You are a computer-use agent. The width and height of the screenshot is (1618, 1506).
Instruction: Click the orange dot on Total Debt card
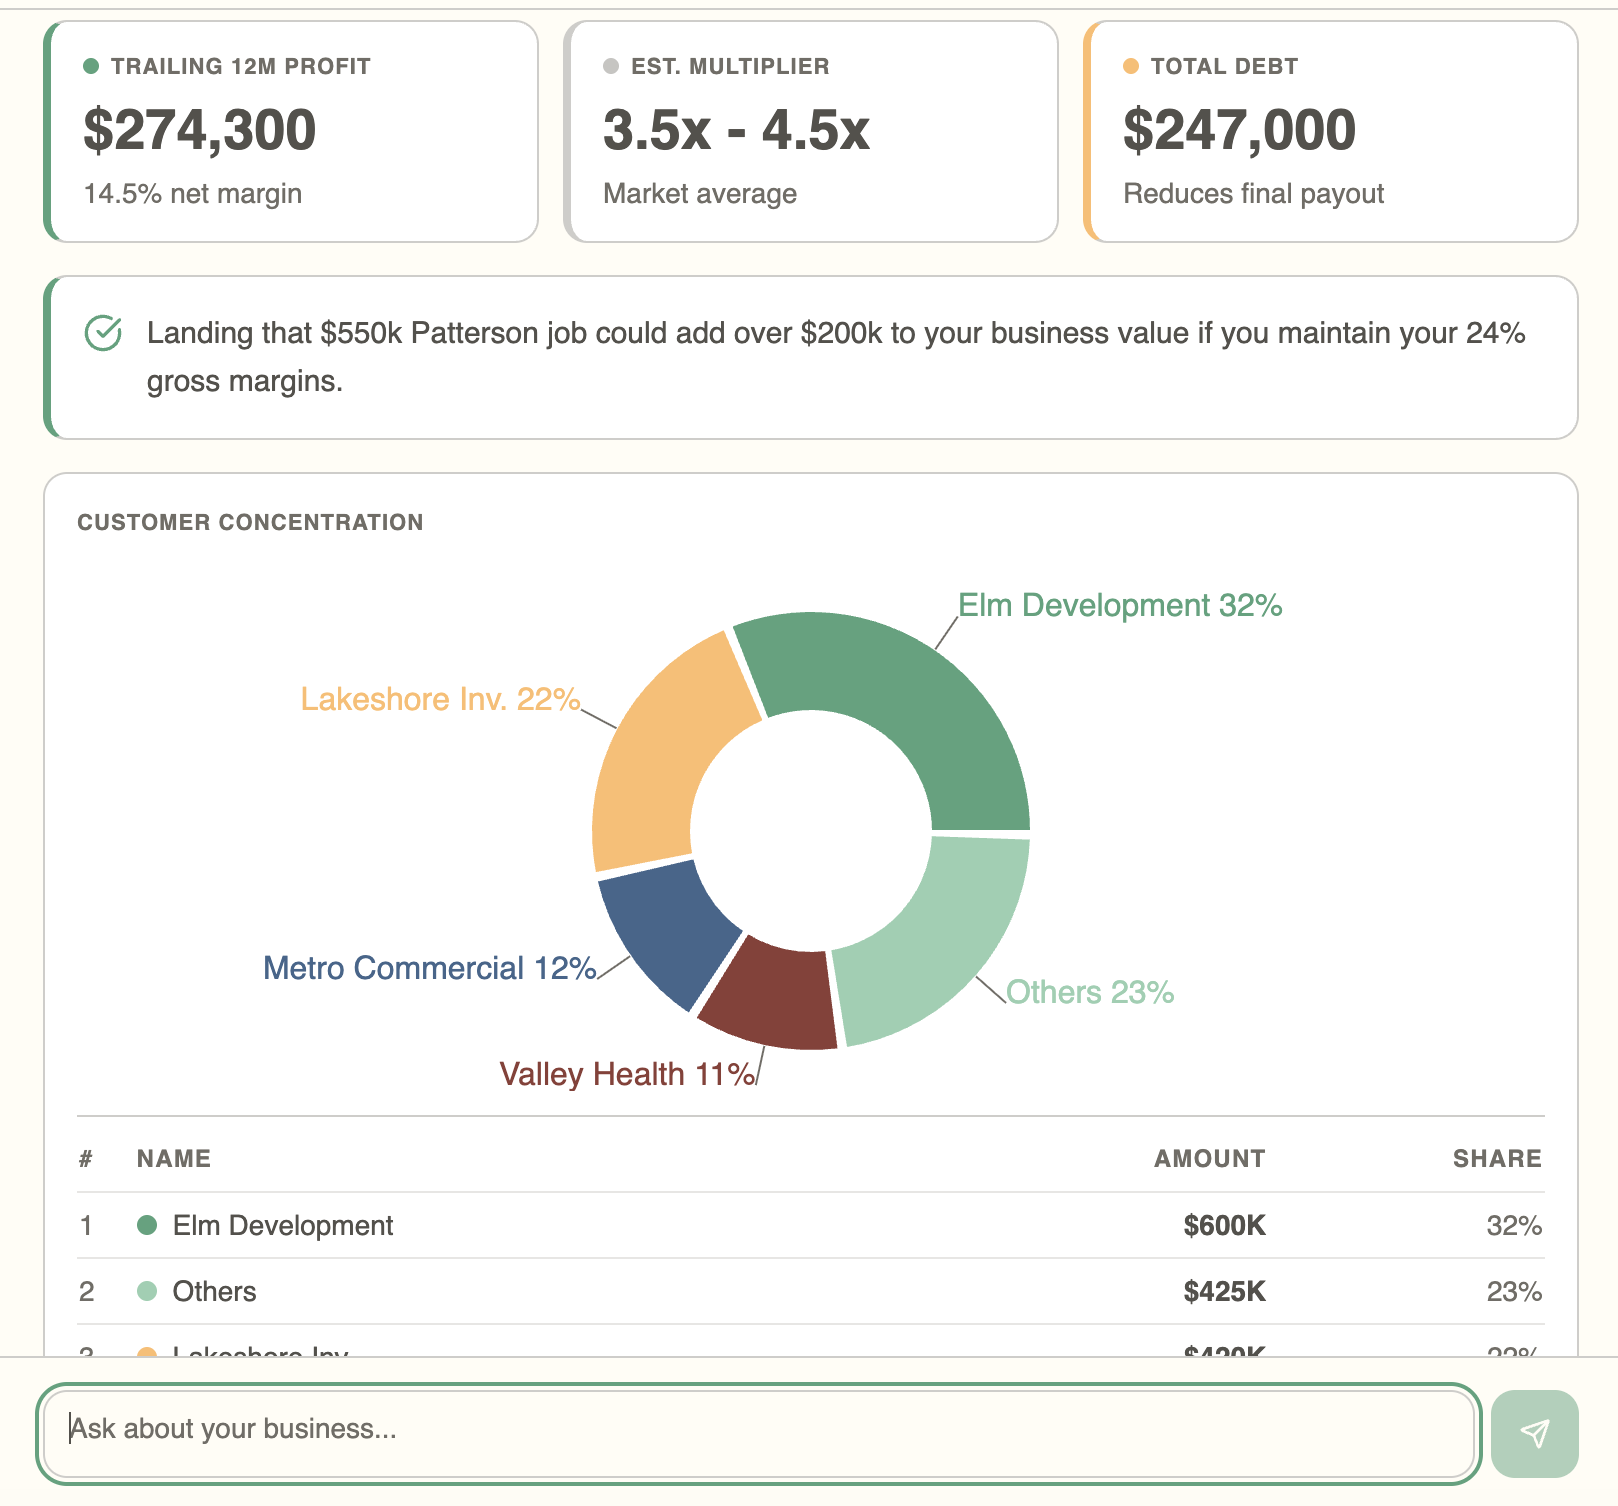1131,66
